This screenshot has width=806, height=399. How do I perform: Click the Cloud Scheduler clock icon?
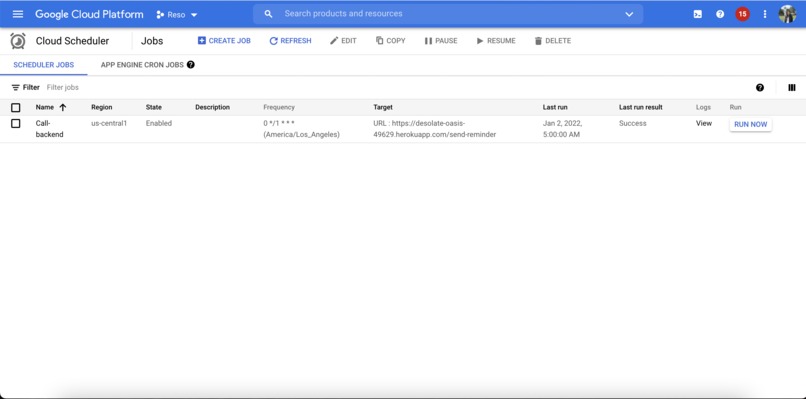[18, 41]
